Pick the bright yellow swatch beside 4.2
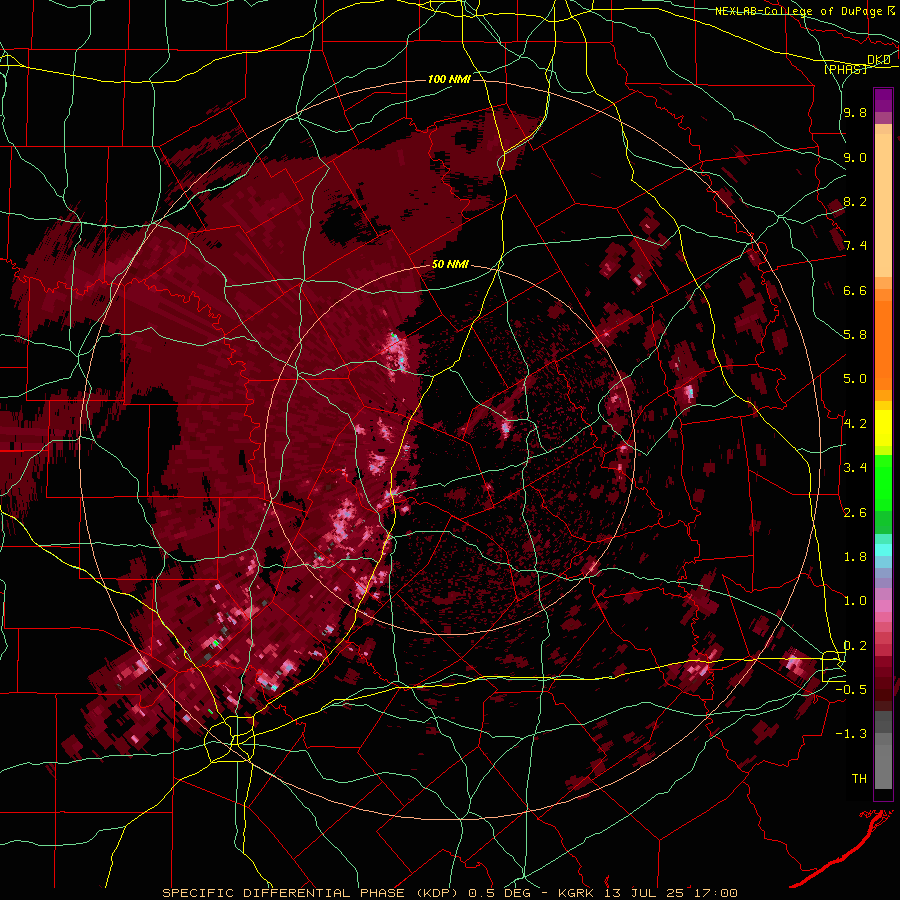Screen dimensions: 900x900 click(883, 428)
